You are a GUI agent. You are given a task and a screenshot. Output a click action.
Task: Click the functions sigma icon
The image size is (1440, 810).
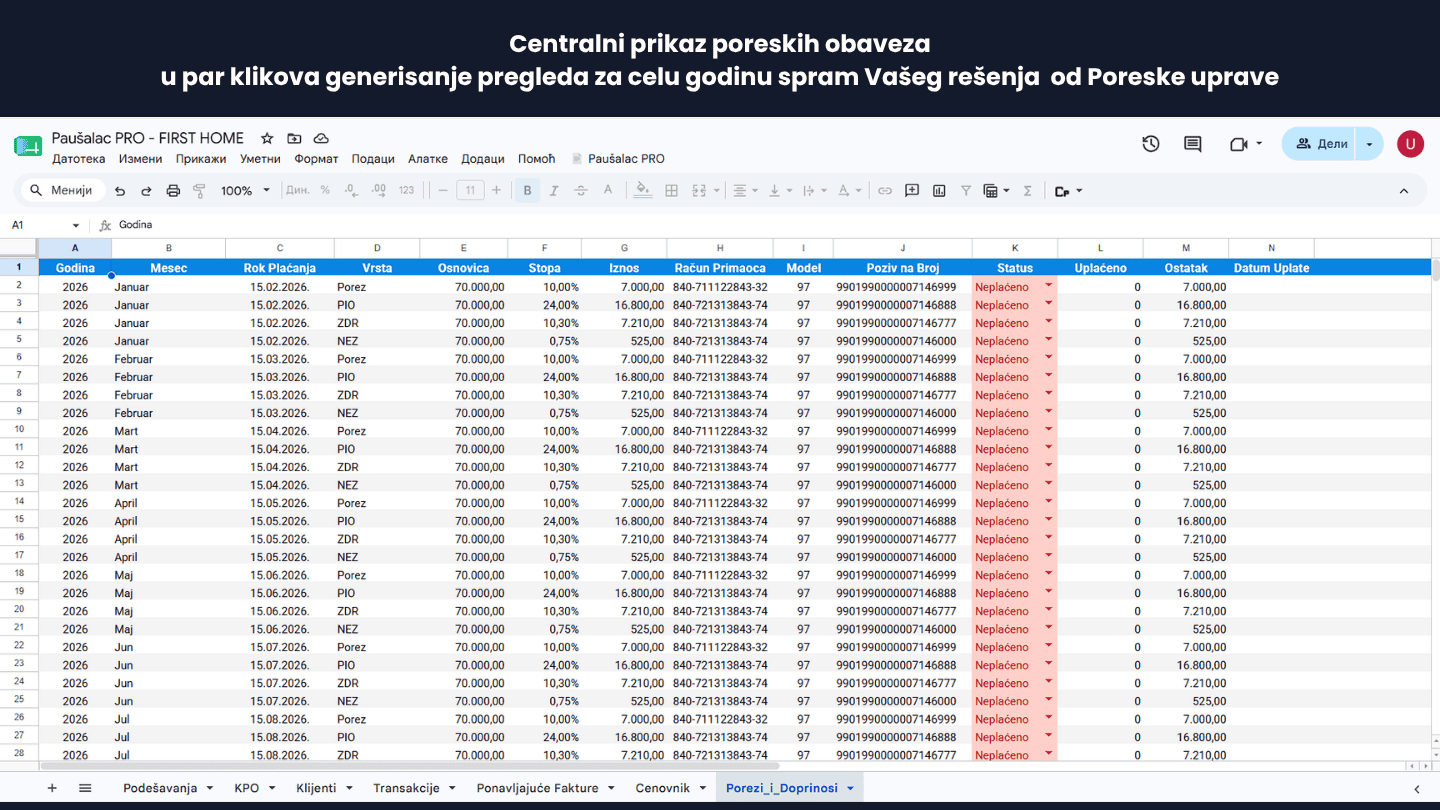1027,190
